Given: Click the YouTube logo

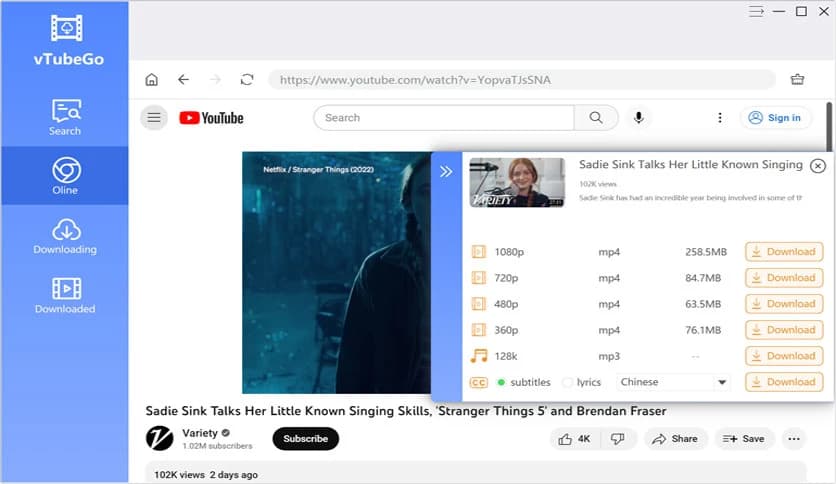Looking at the screenshot, I should click(211, 118).
